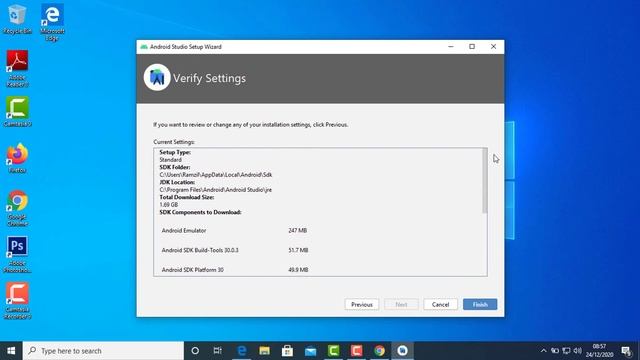The width and height of the screenshot is (640, 360).
Task: Click the 1.69 GB download size value
Action: (x=169, y=204)
